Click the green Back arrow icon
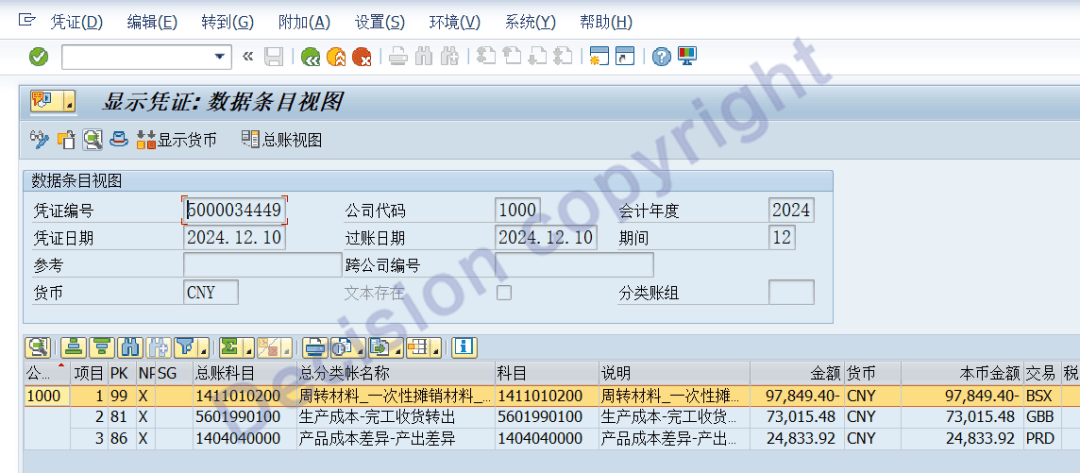This screenshot has height=473, width=1080. [x=311, y=57]
